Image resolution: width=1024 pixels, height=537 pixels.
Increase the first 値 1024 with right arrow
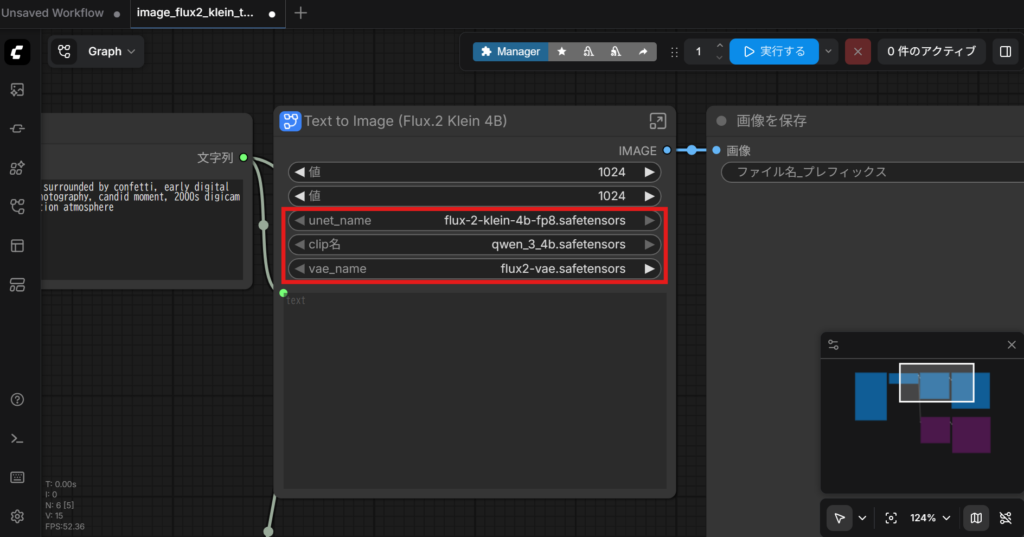point(650,172)
